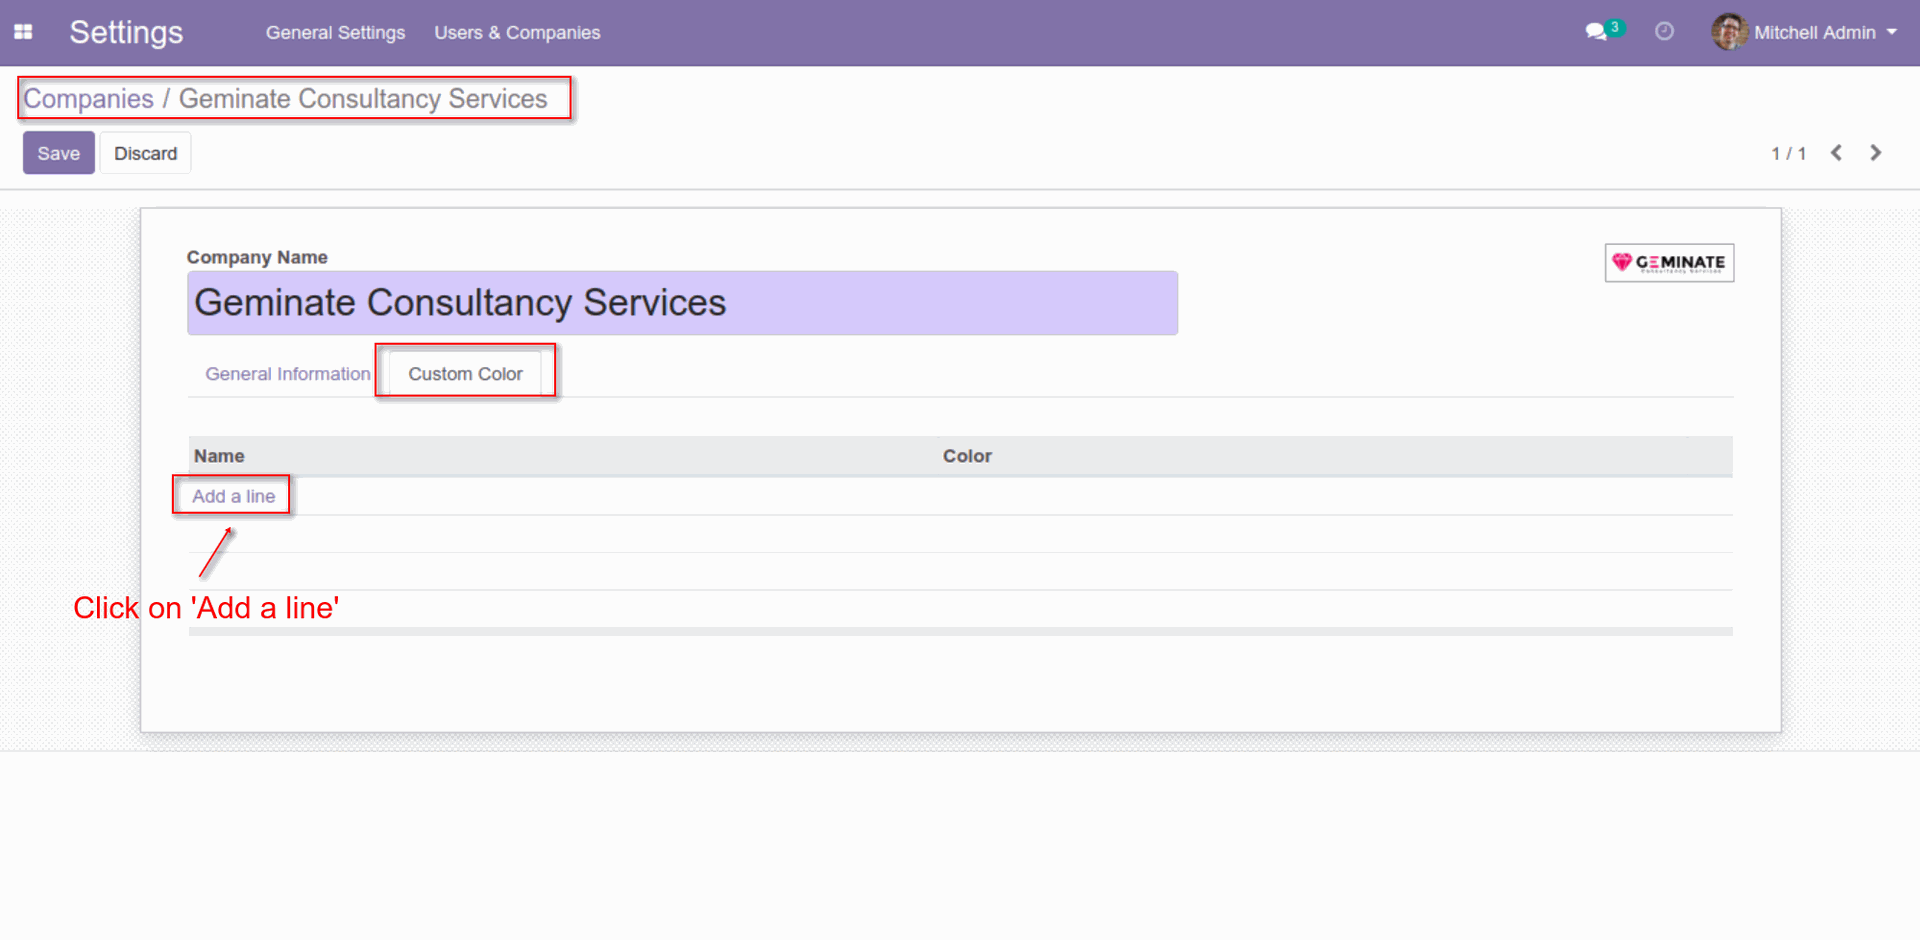Open the apps grid menu icon
Screen dimensions: 1920x940
[x=22, y=32]
